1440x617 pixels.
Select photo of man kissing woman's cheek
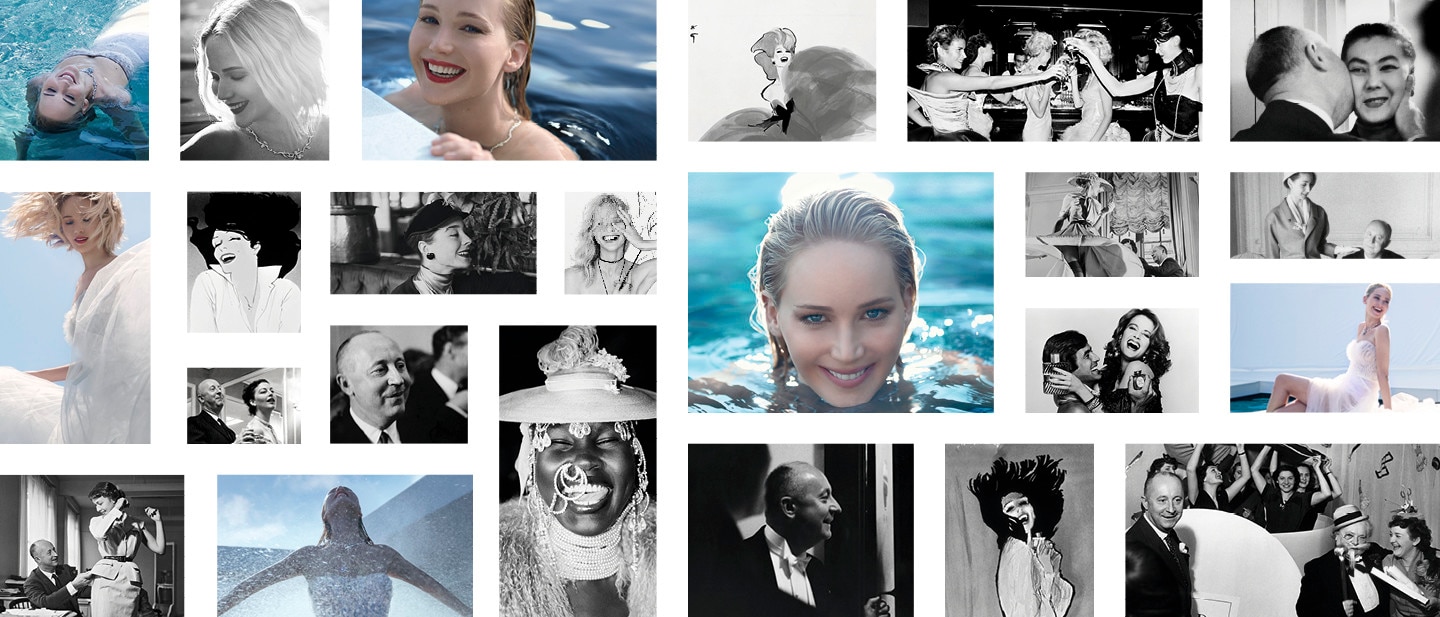point(1335,70)
